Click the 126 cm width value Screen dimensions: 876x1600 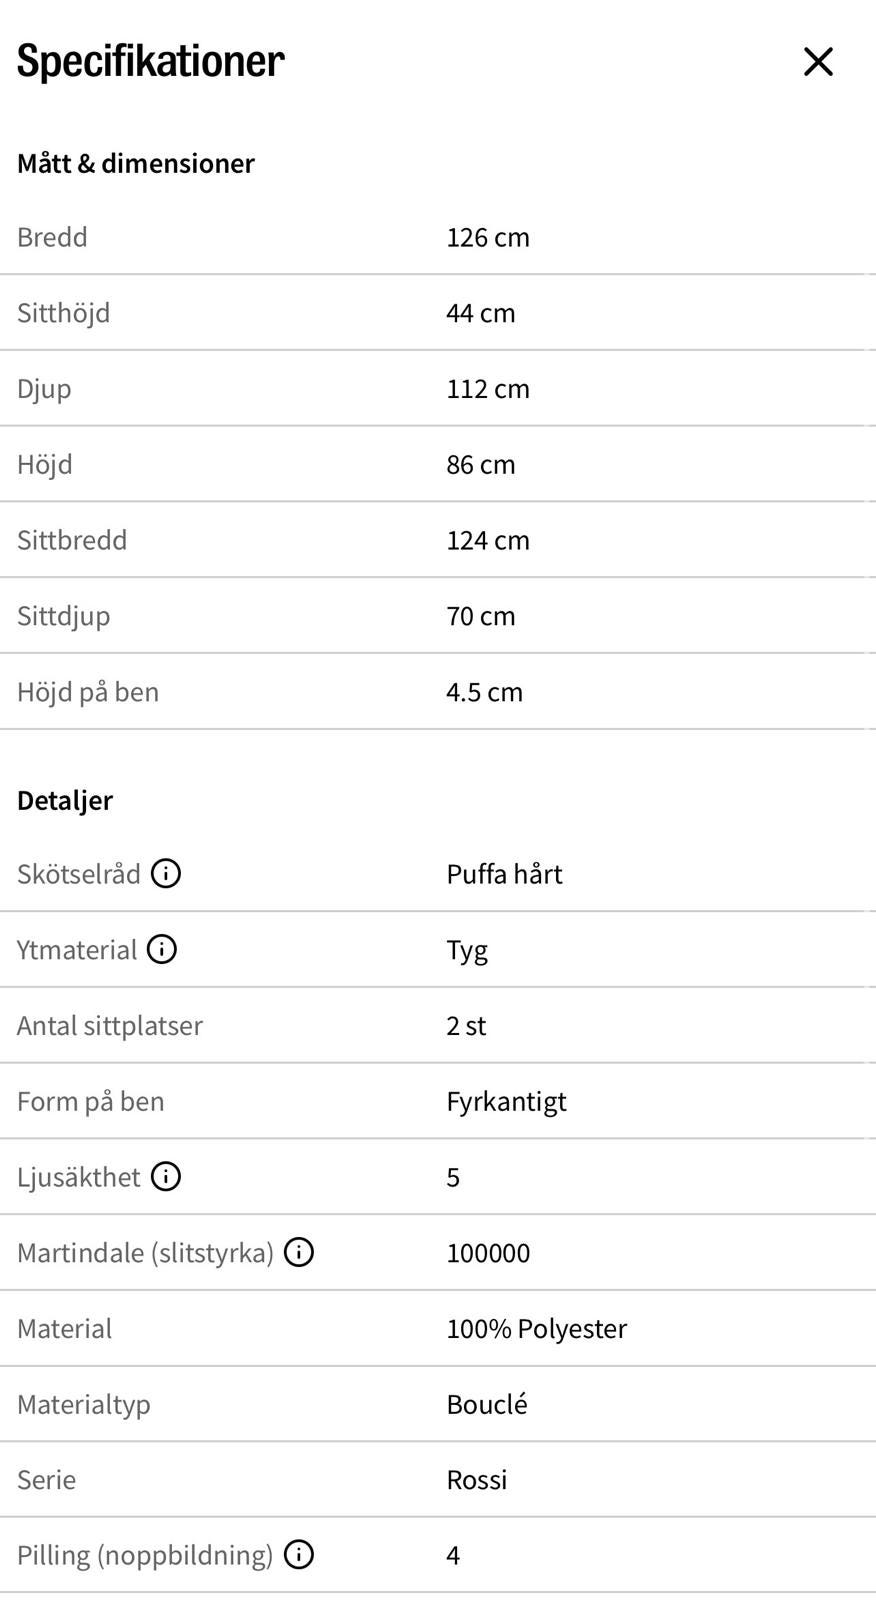coord(488,237)
